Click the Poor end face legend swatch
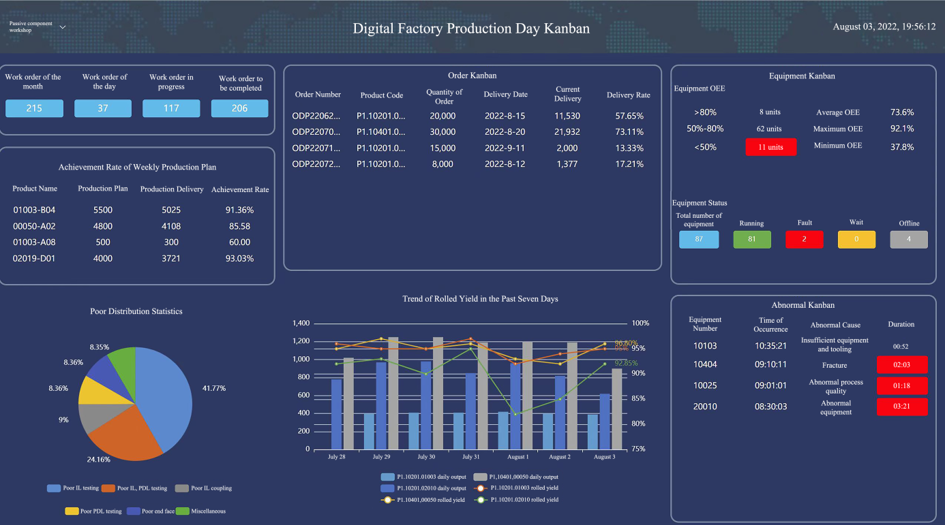The image size is (945, 525). click(x=132, y=511)
